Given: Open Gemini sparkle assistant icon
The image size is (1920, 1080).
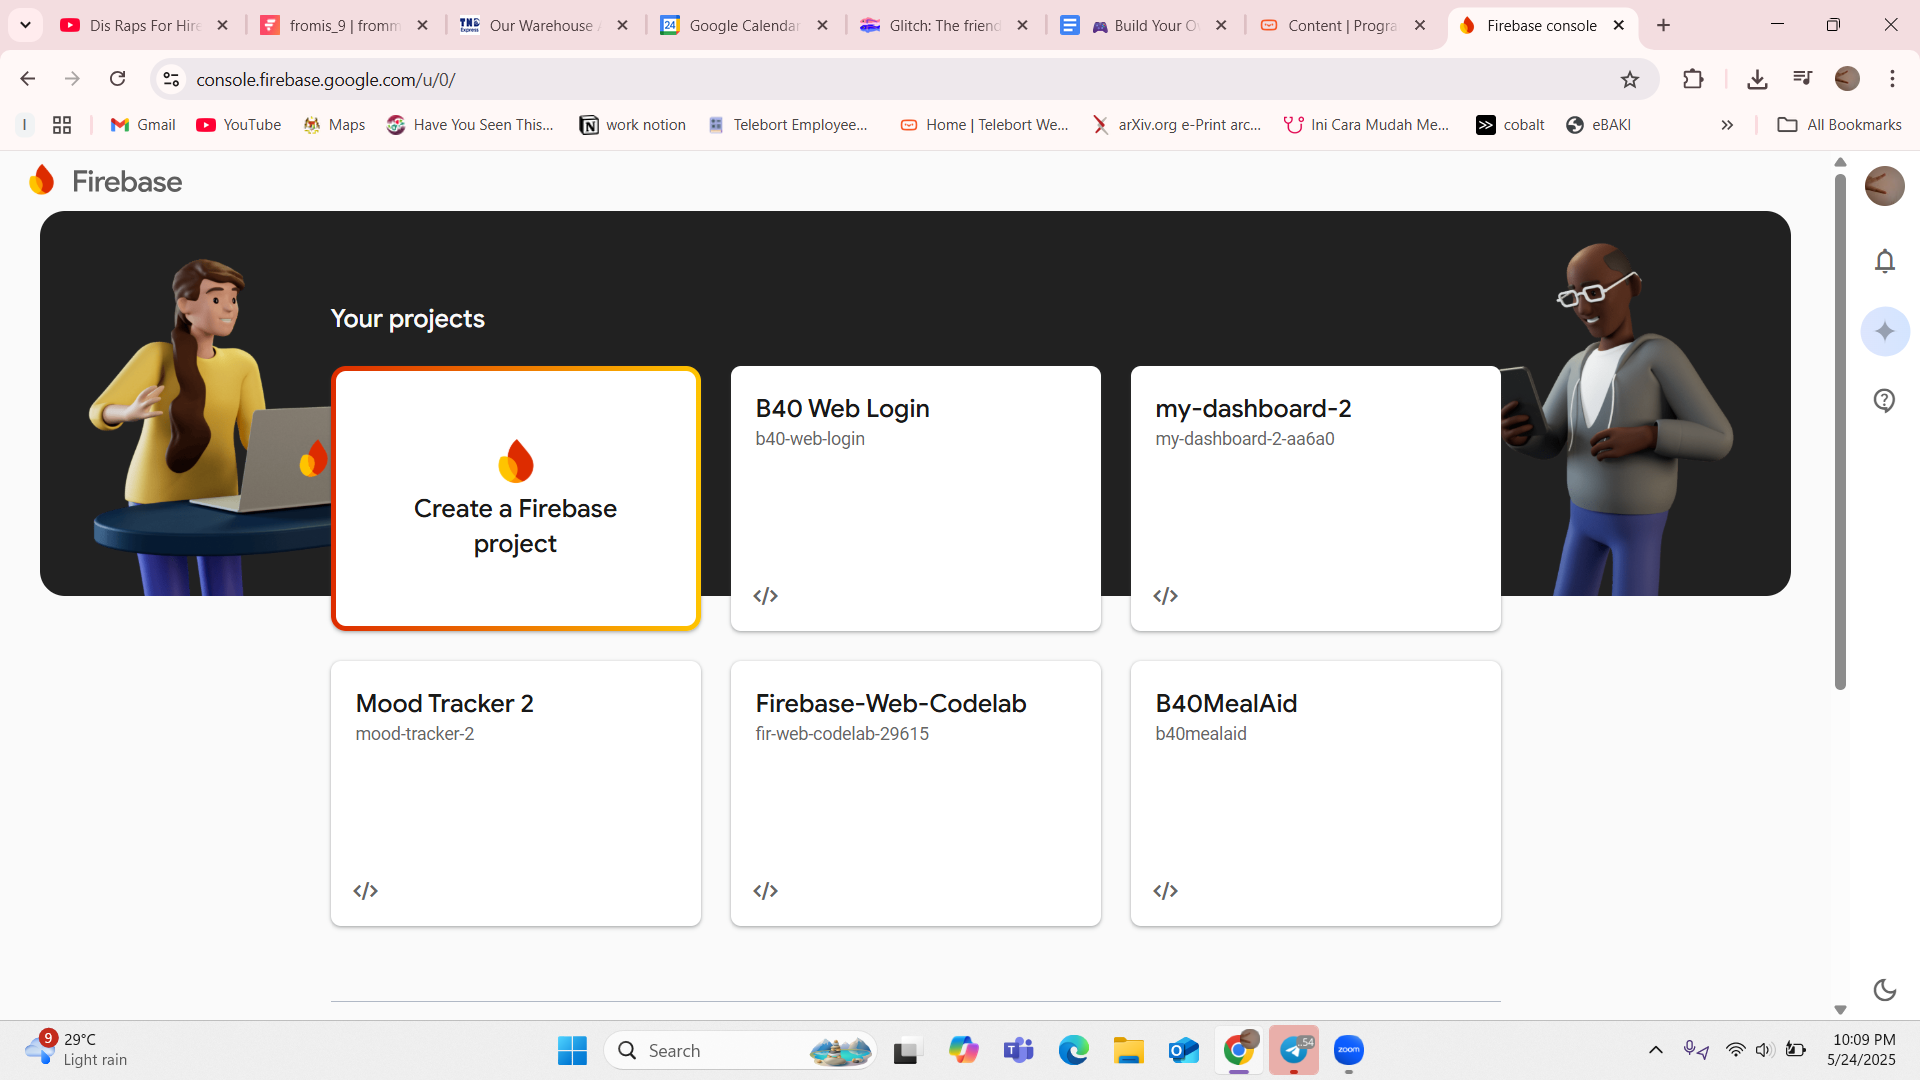Looking at the screenshot, I should click(x=1884, y=331).
